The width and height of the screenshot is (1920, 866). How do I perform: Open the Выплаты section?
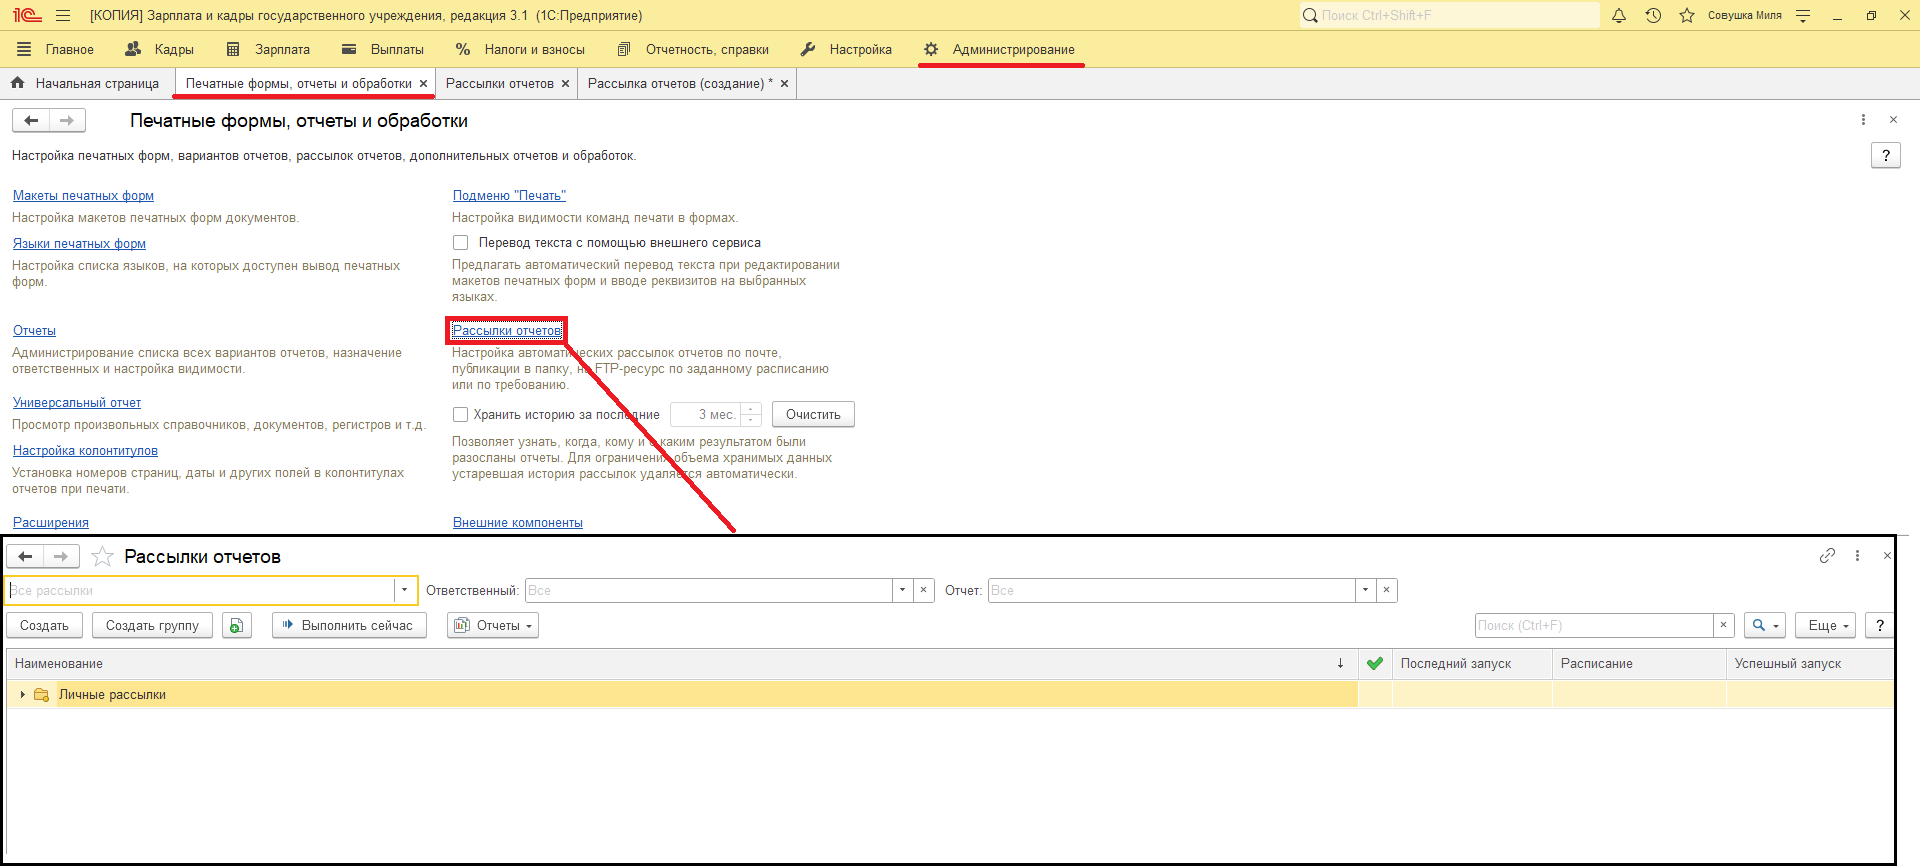click(383, 50)
